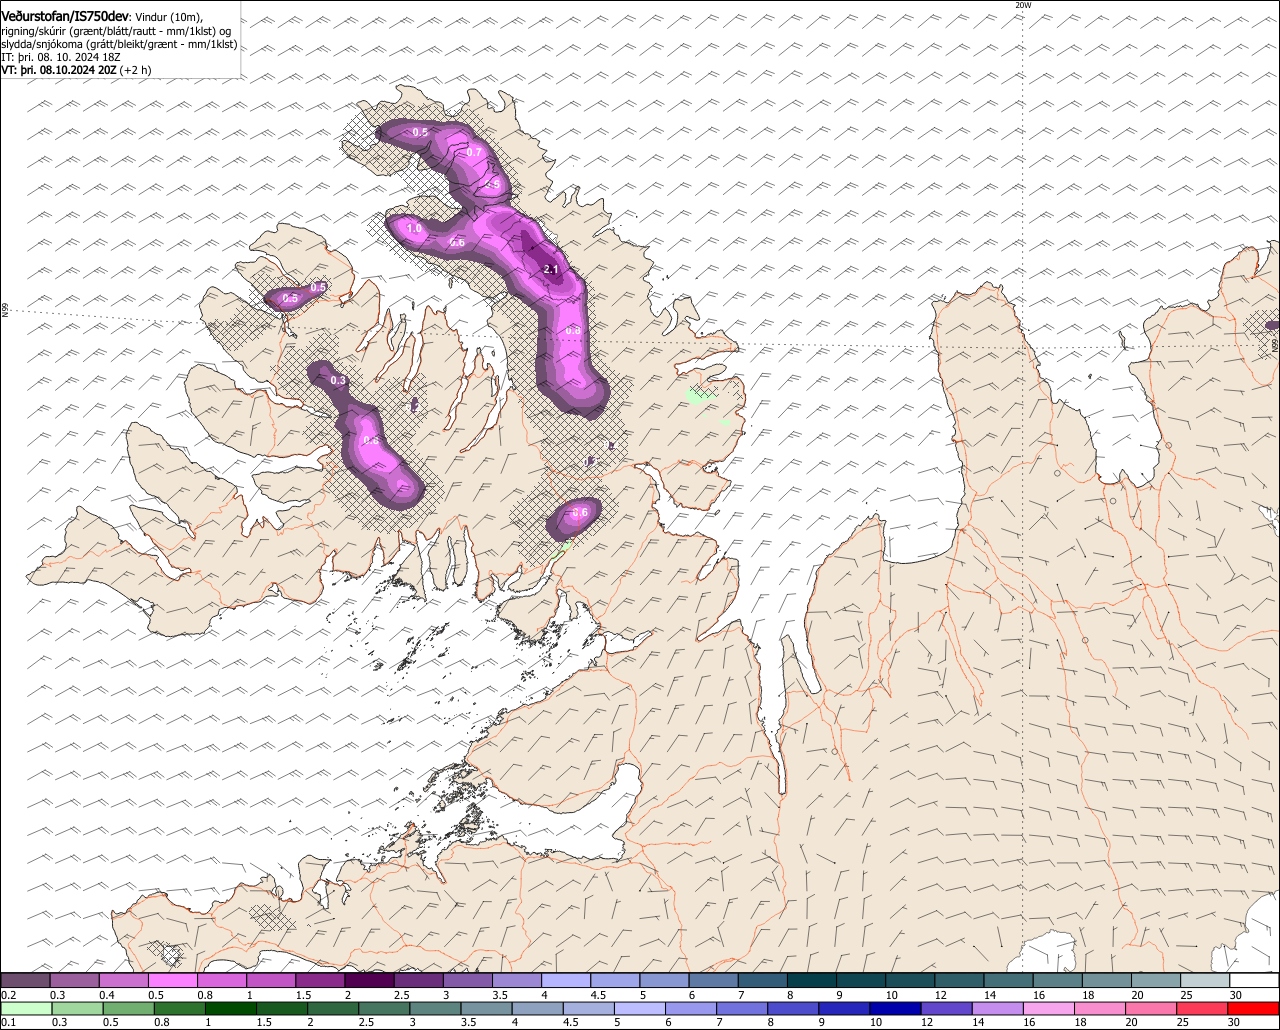Click the medium green 0.5 legend swatch
Screen dimensions: 1280x1030
tap(127, 1008)
